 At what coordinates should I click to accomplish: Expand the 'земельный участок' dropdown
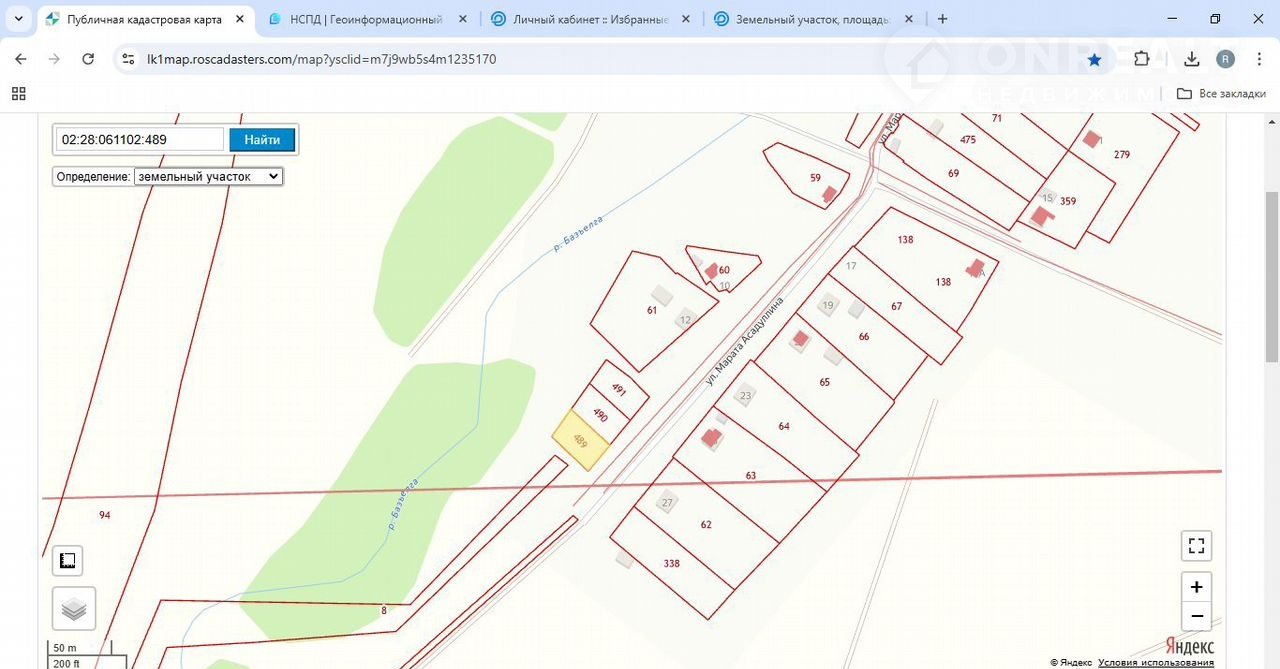click(x=208, y=176)
